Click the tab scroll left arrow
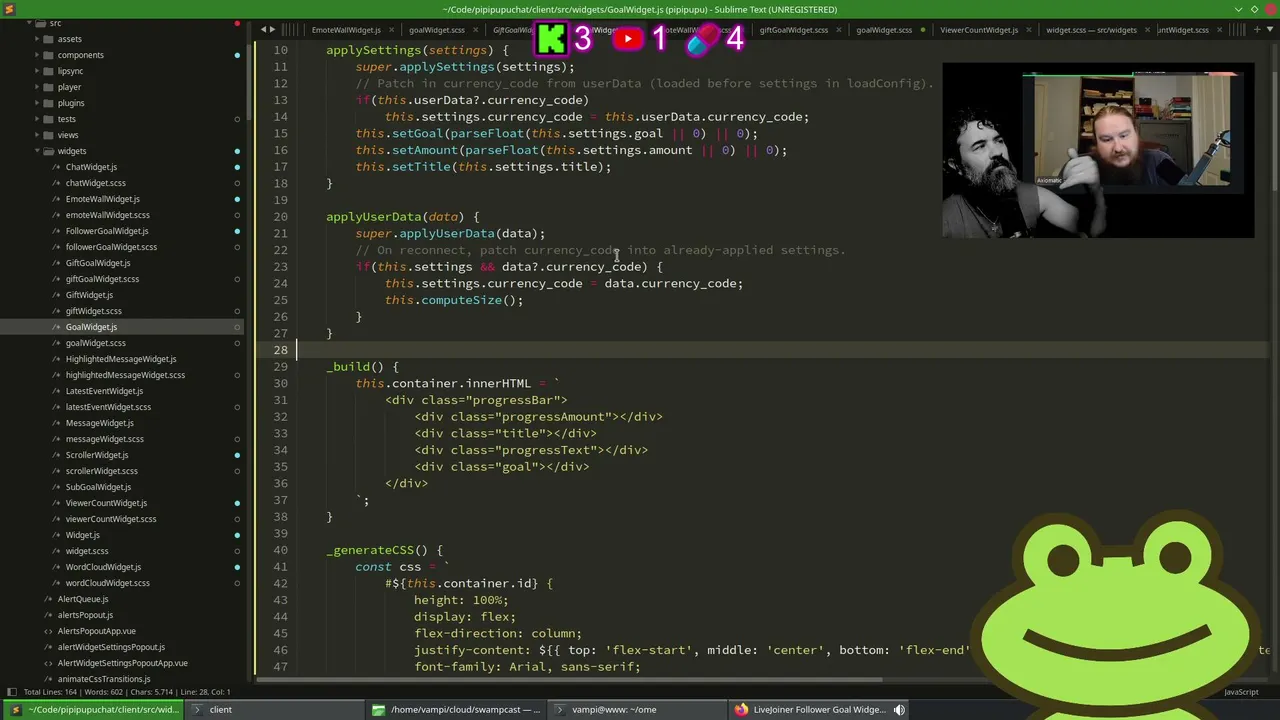This screenshot has height=720, width=1280. click(x=263, y=30)
